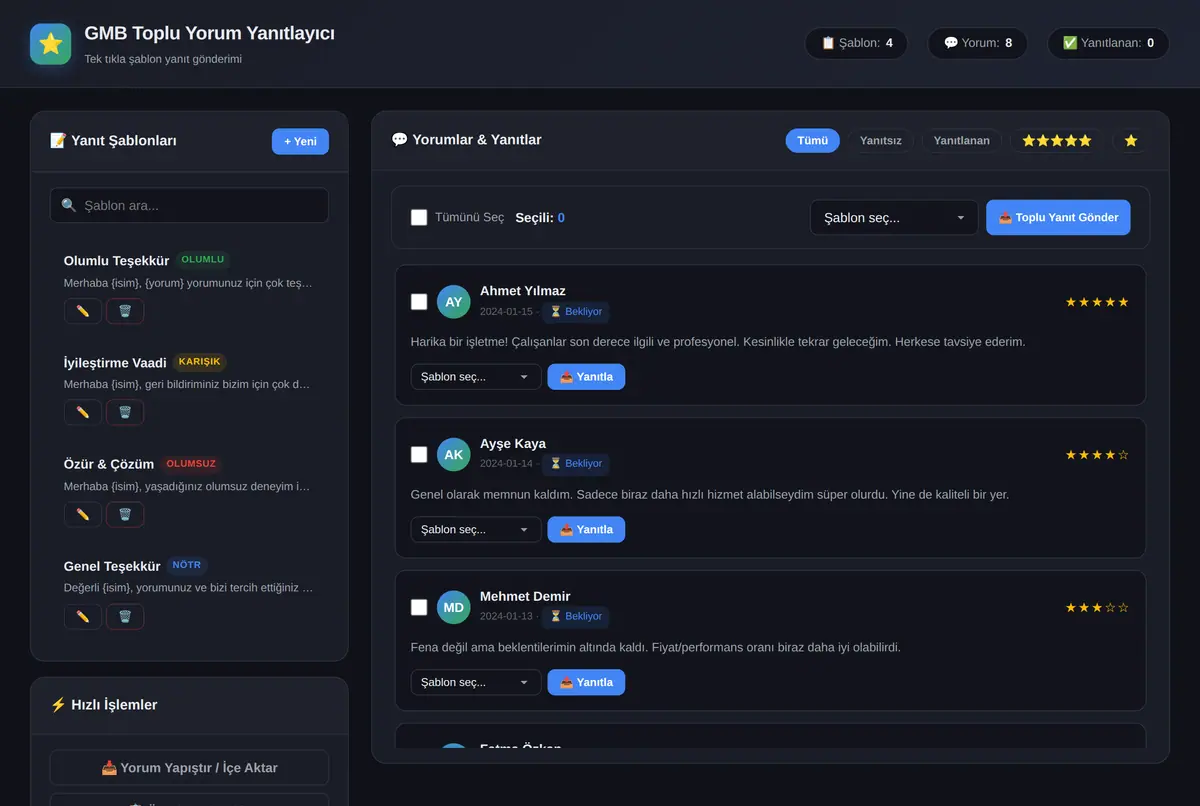The width and height of the screenshot is (1200, 806).
Task: Click Ayşe Kaya's four-star rating
Action: click(x=1097, y=455)
